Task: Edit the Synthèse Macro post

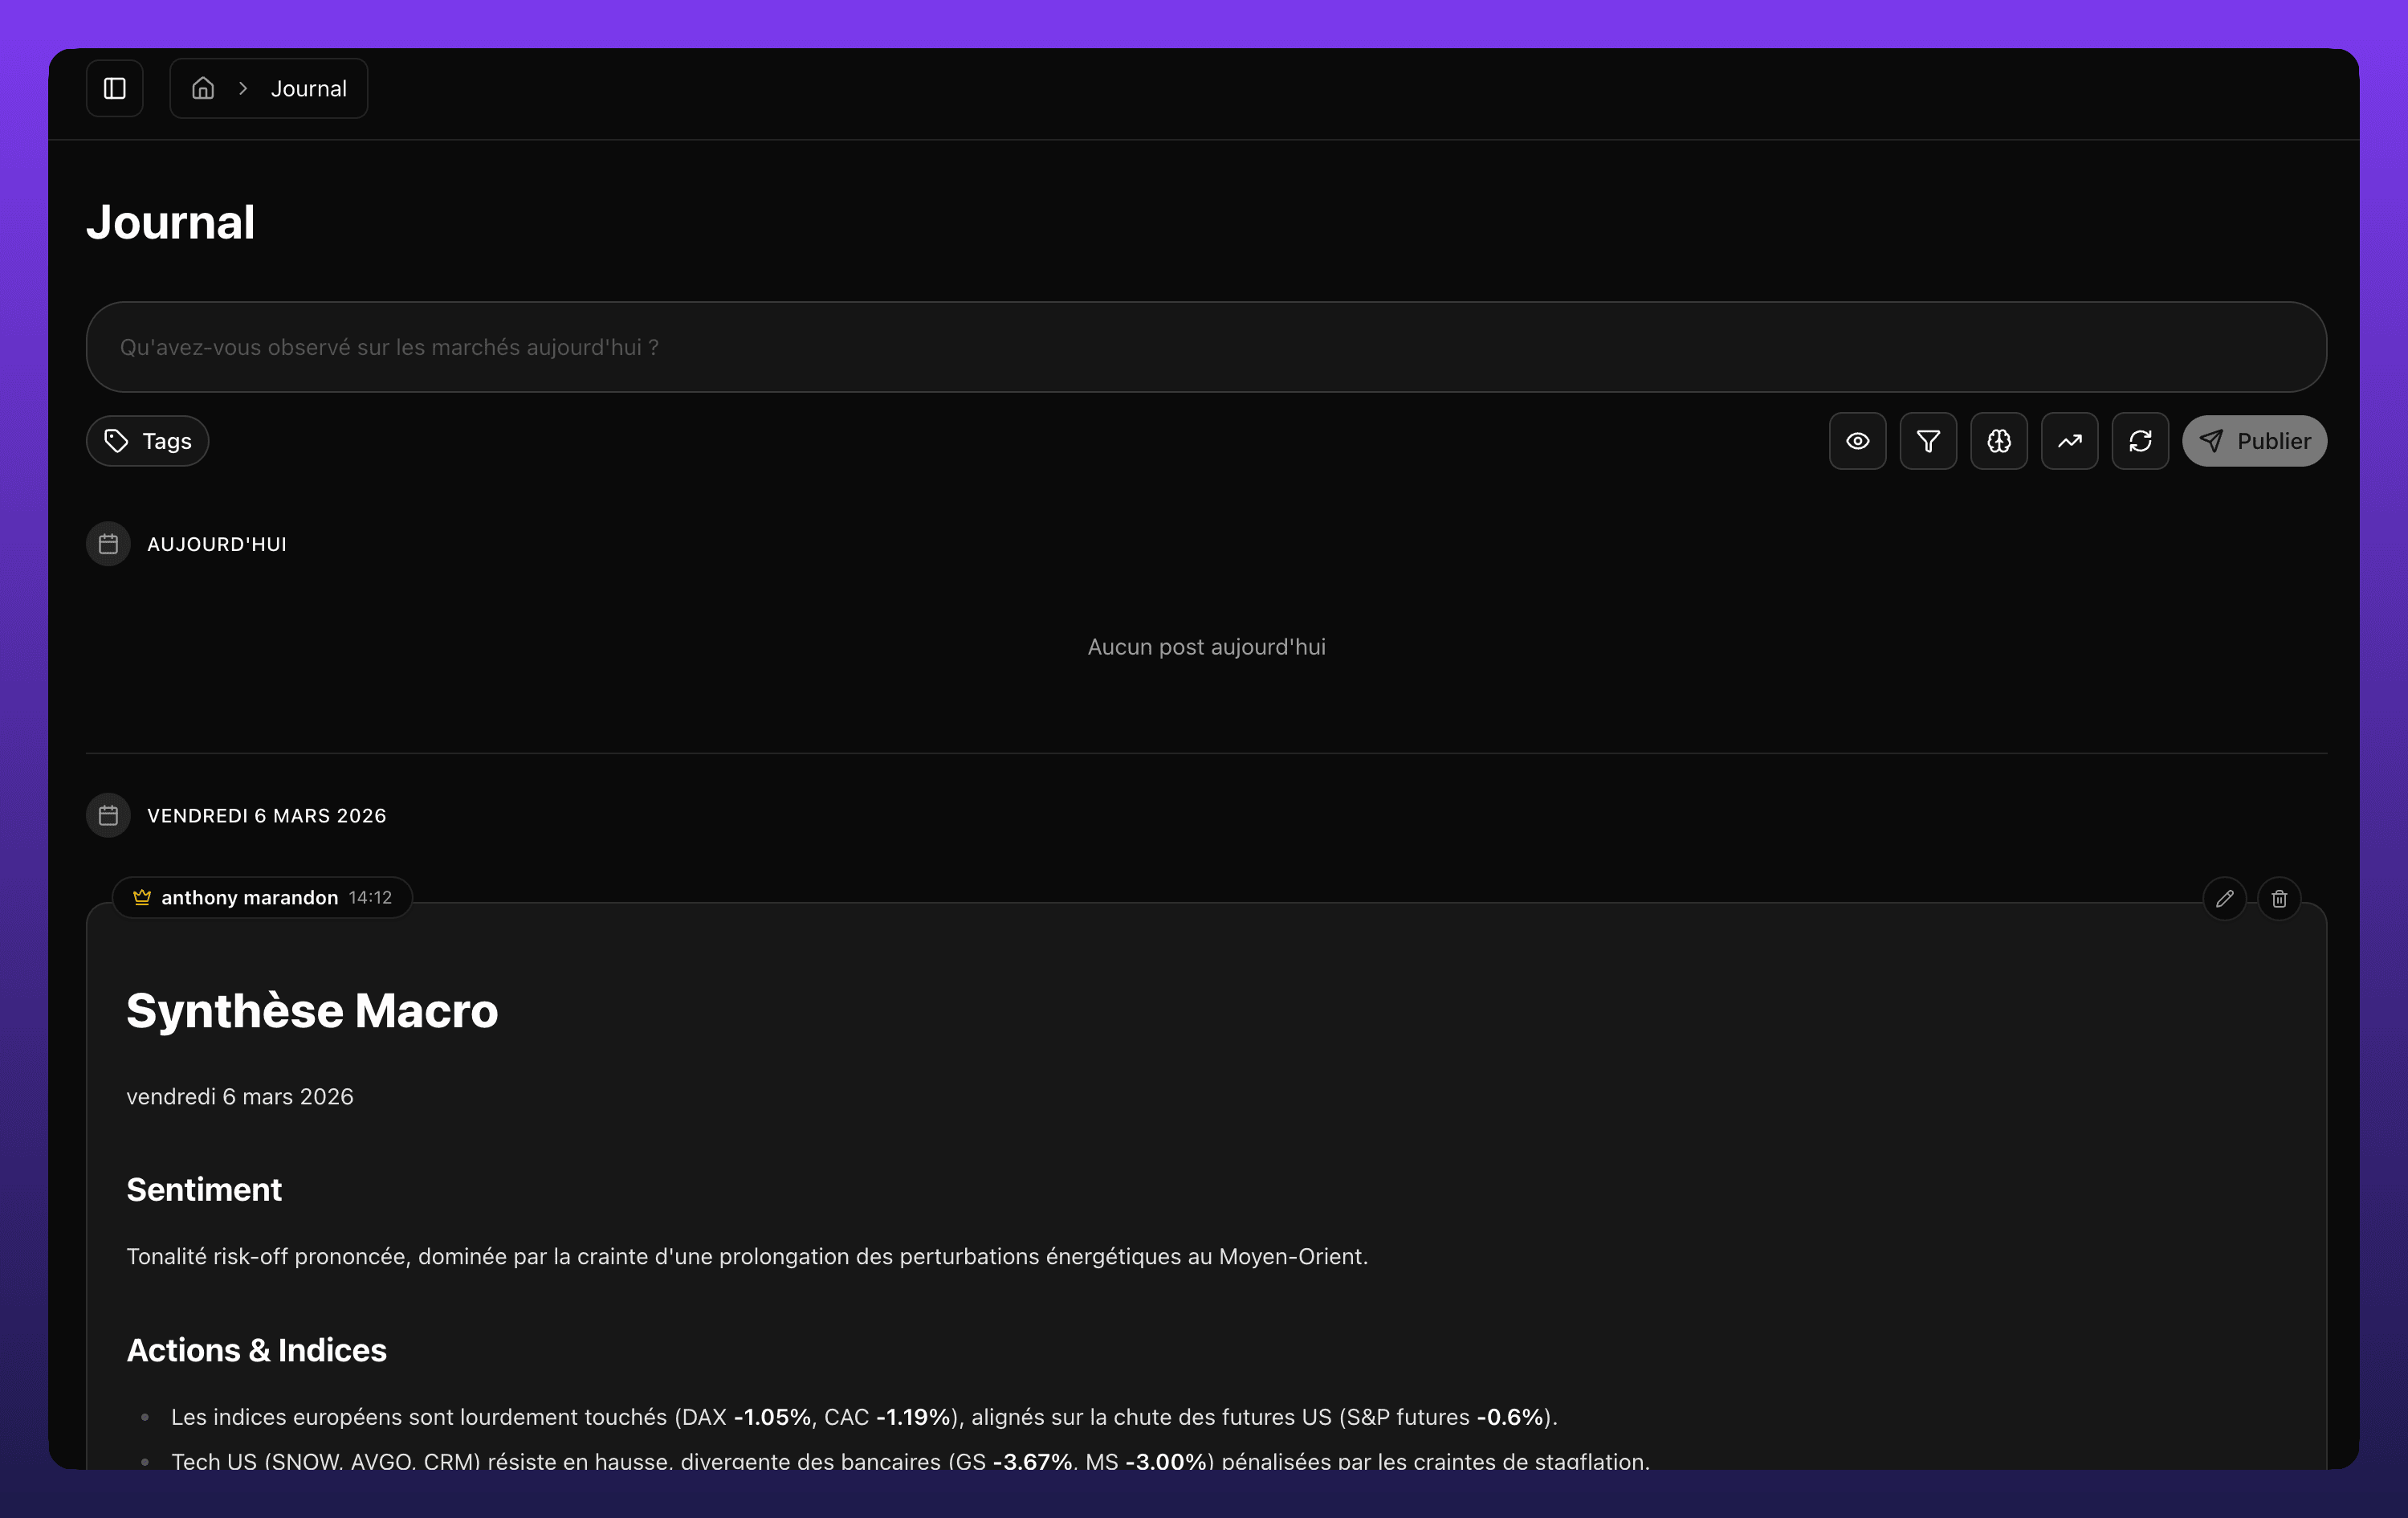Action: point(2224,899)
